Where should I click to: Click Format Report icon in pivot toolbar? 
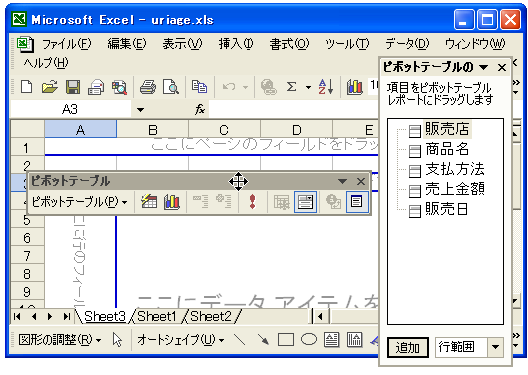coord(149,202)
